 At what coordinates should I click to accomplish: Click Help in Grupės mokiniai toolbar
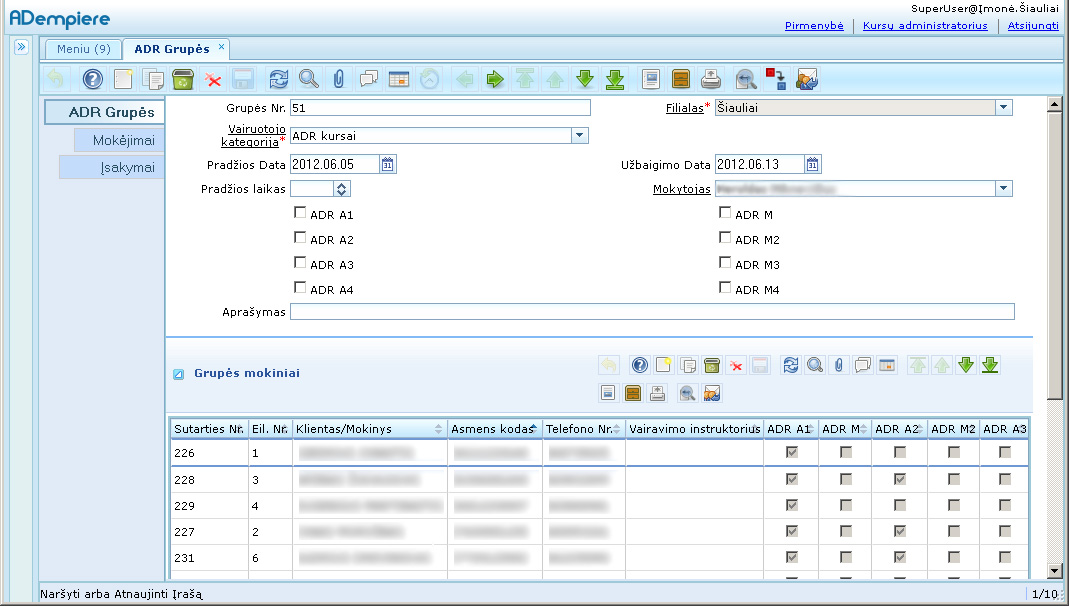tap(639, 365)
